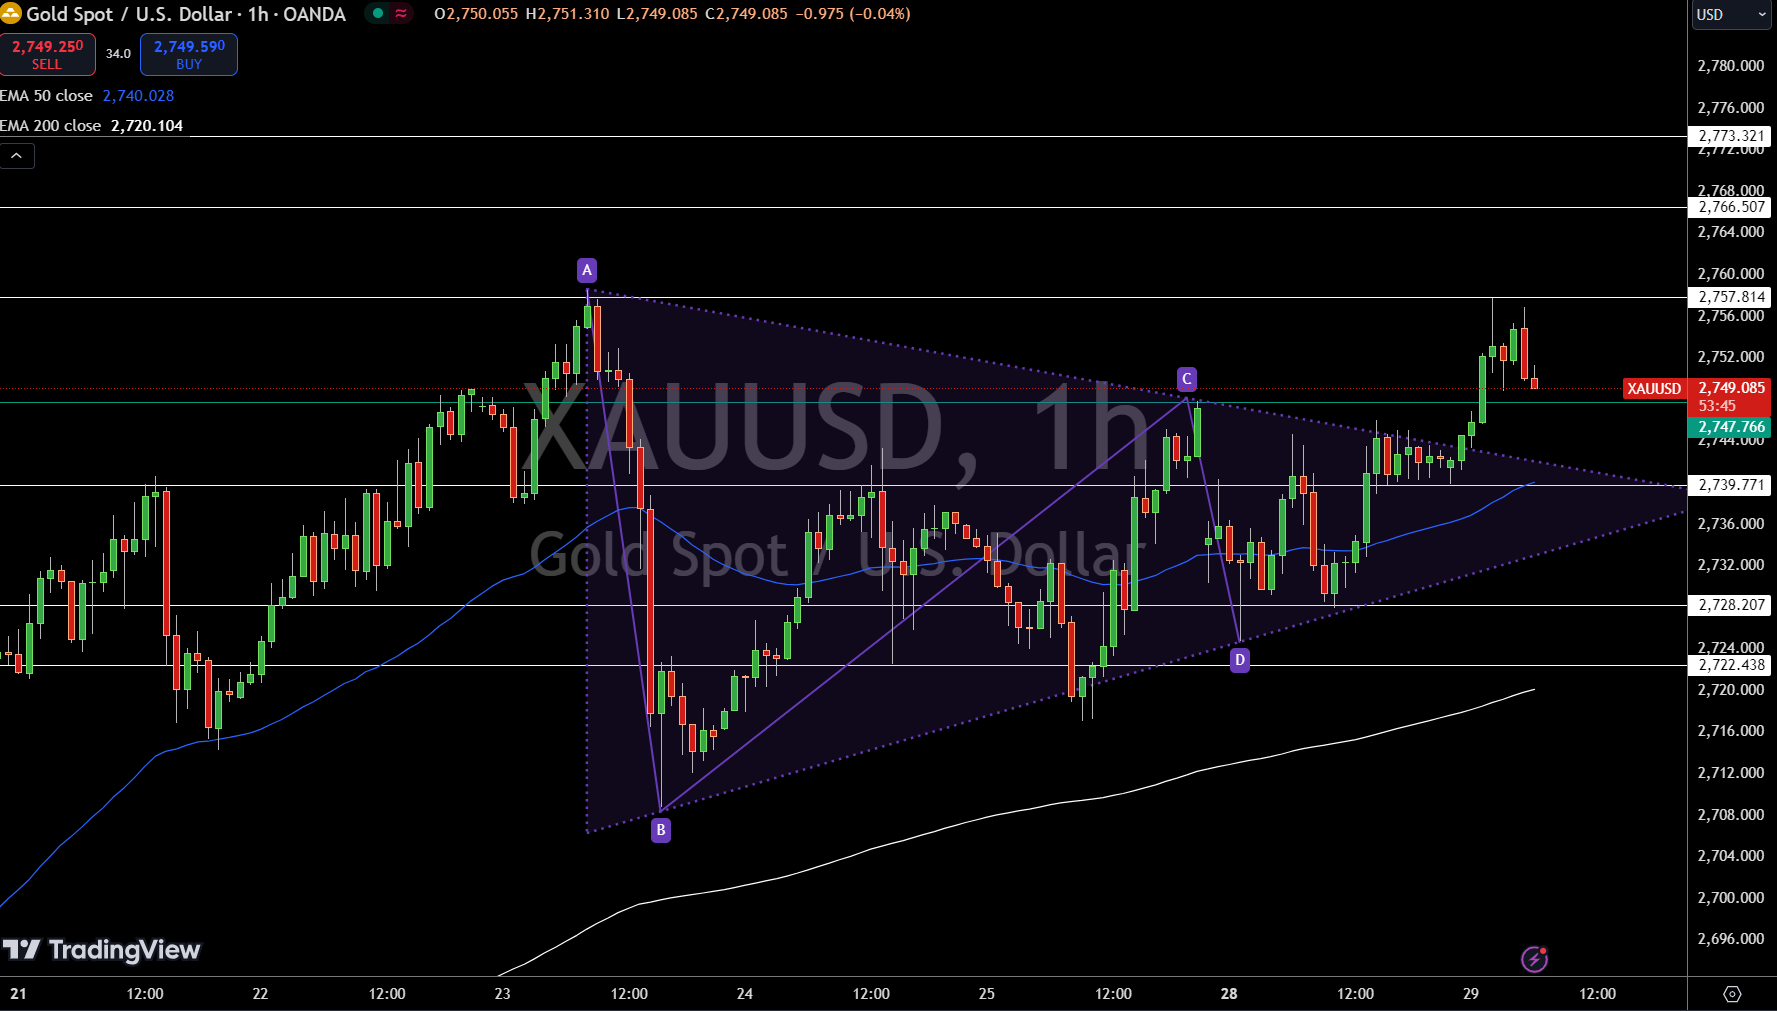Click the 2,773.321 horizontal line price label

[x=1730, y=136]
